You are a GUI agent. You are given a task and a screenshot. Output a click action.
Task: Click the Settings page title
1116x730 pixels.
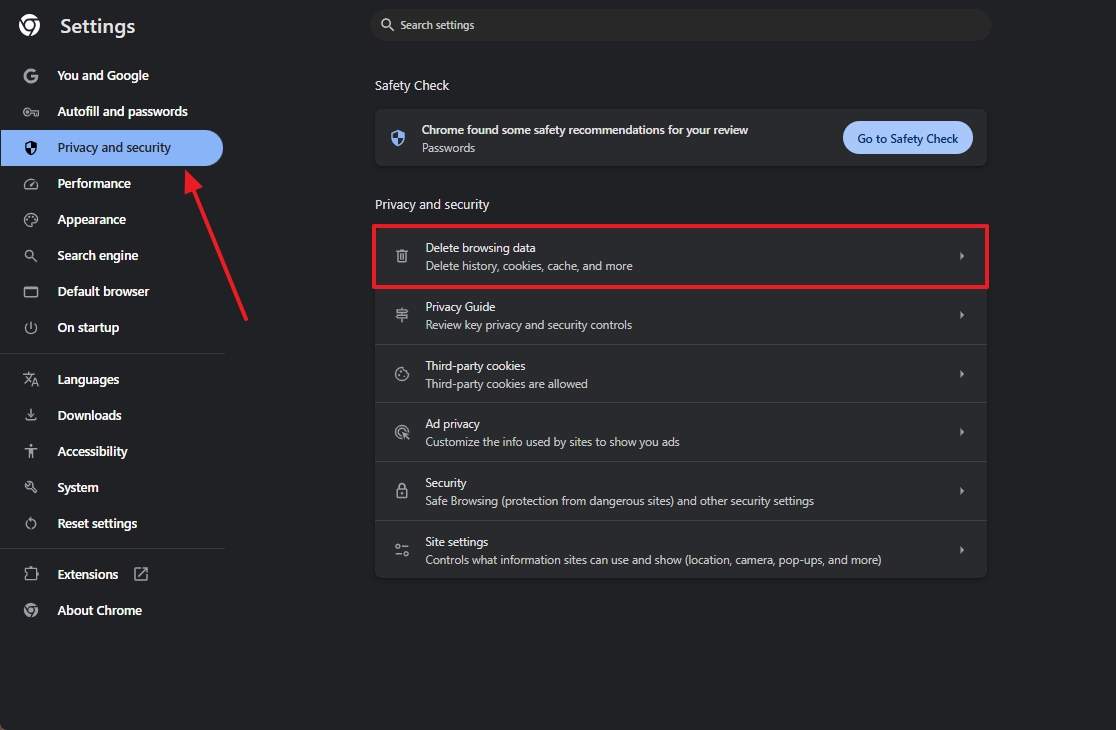tap(98, 26)
